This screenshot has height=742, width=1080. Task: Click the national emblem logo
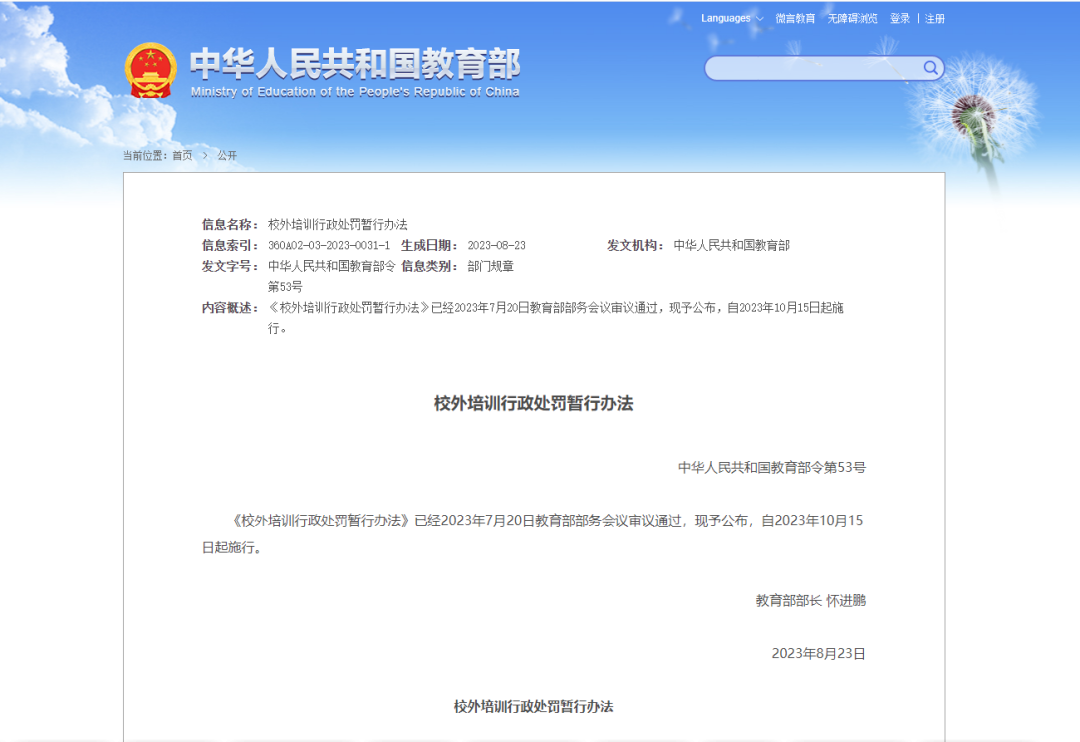151,70
